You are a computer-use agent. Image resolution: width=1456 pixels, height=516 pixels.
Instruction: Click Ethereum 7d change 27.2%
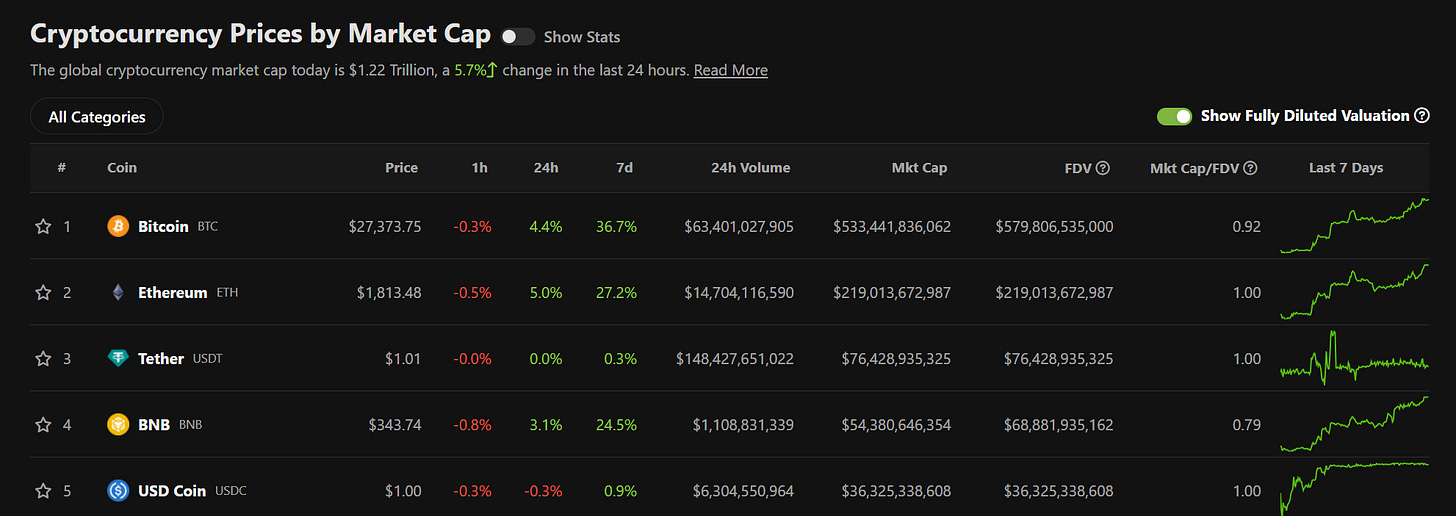coord(615,293)
